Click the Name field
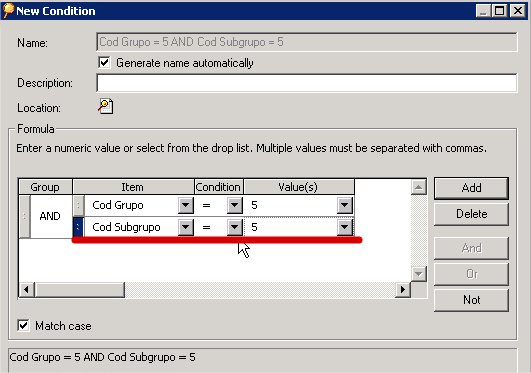Viewport: 531px width, 373px height. pos(306,42)
